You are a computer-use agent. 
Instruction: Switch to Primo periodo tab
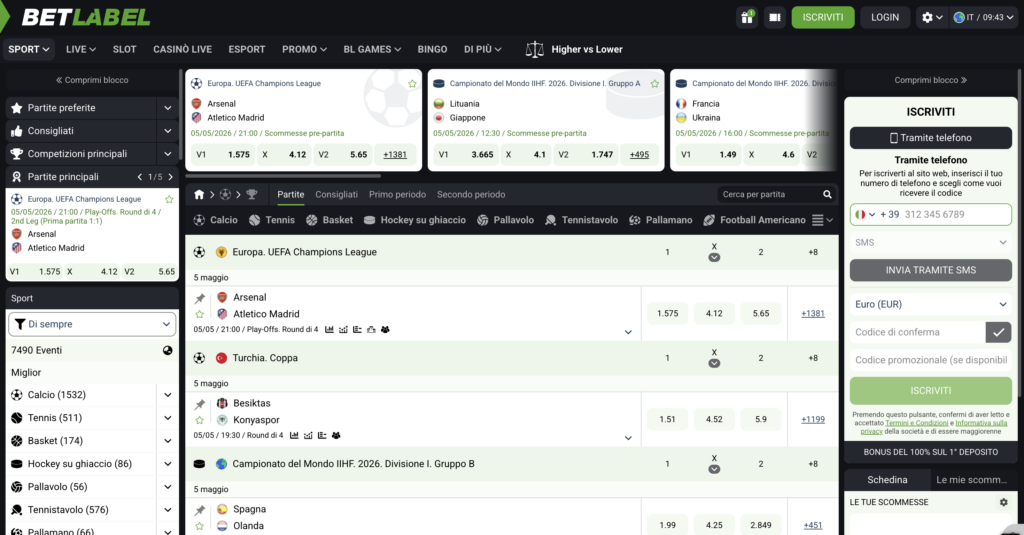pos(397,195)
